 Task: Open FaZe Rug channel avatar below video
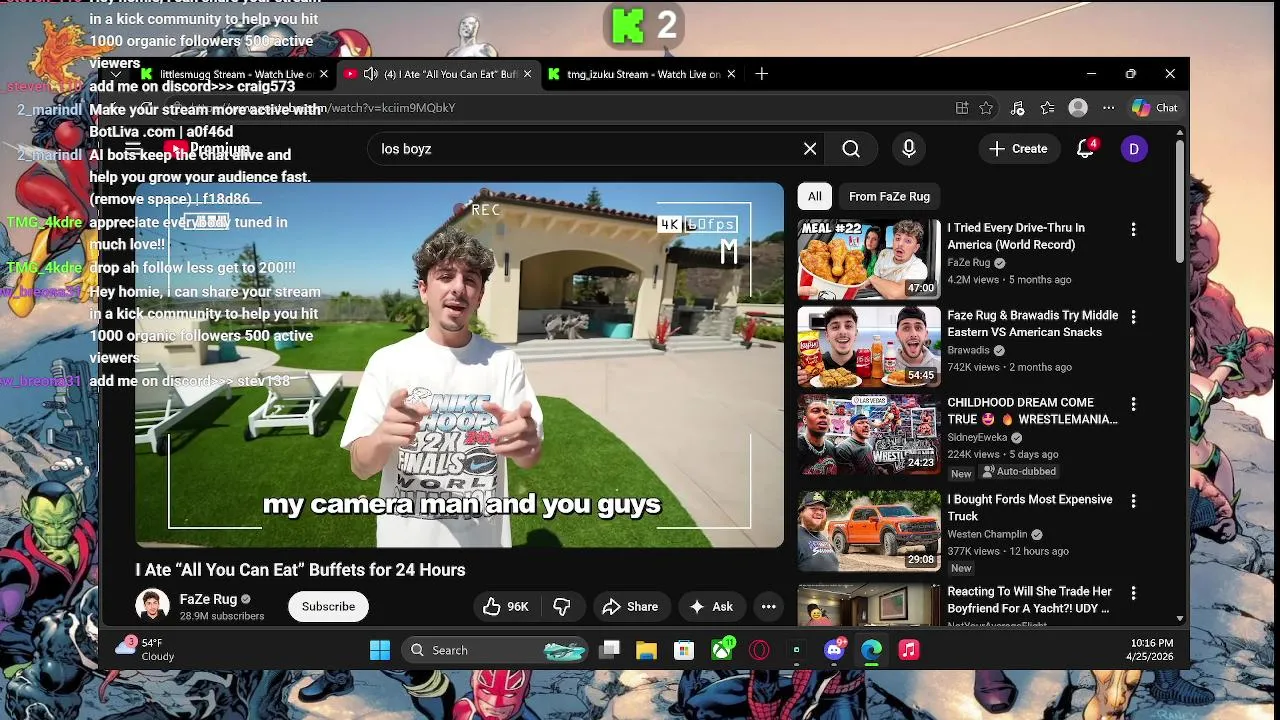pyautogui.click(x=152, y=606)
